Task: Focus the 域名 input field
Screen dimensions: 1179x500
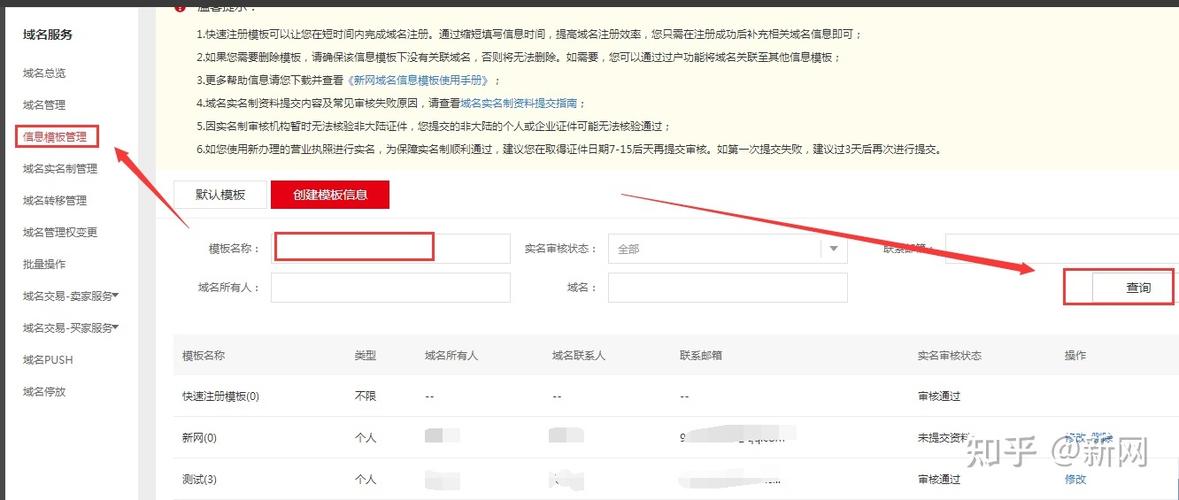Action: pos(728,287)
